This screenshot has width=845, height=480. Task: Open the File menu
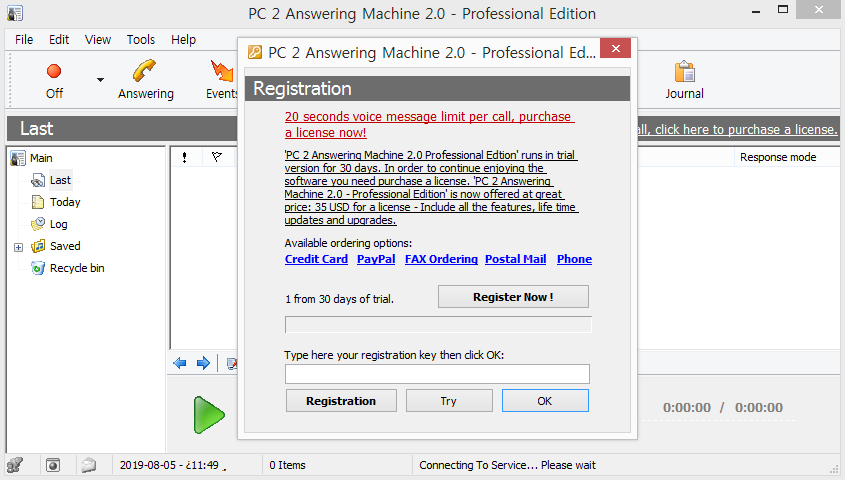(x=24, y=39)
